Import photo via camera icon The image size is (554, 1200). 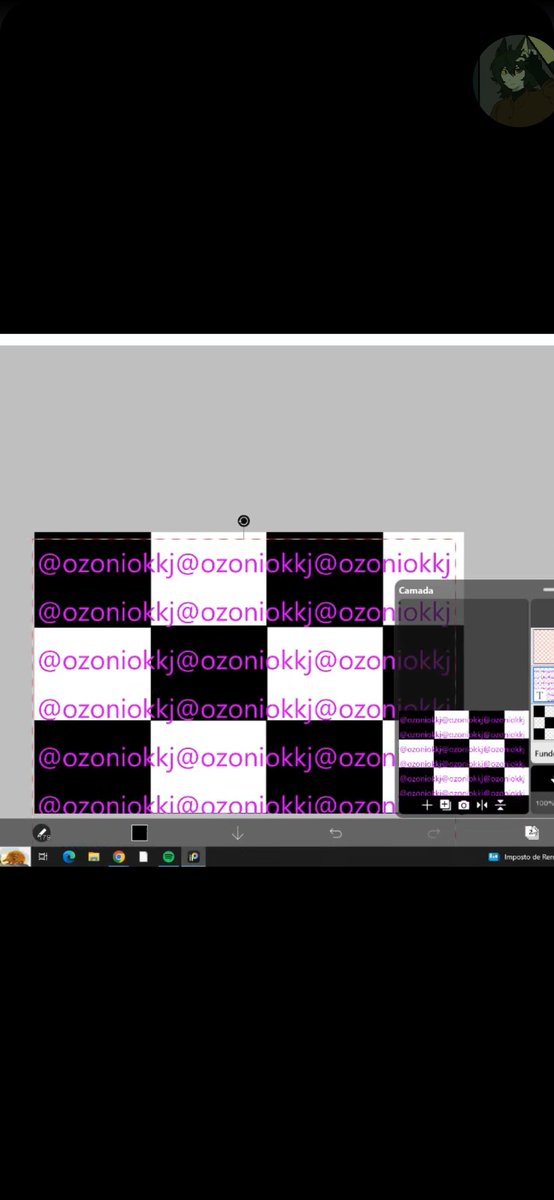[463, 805]
